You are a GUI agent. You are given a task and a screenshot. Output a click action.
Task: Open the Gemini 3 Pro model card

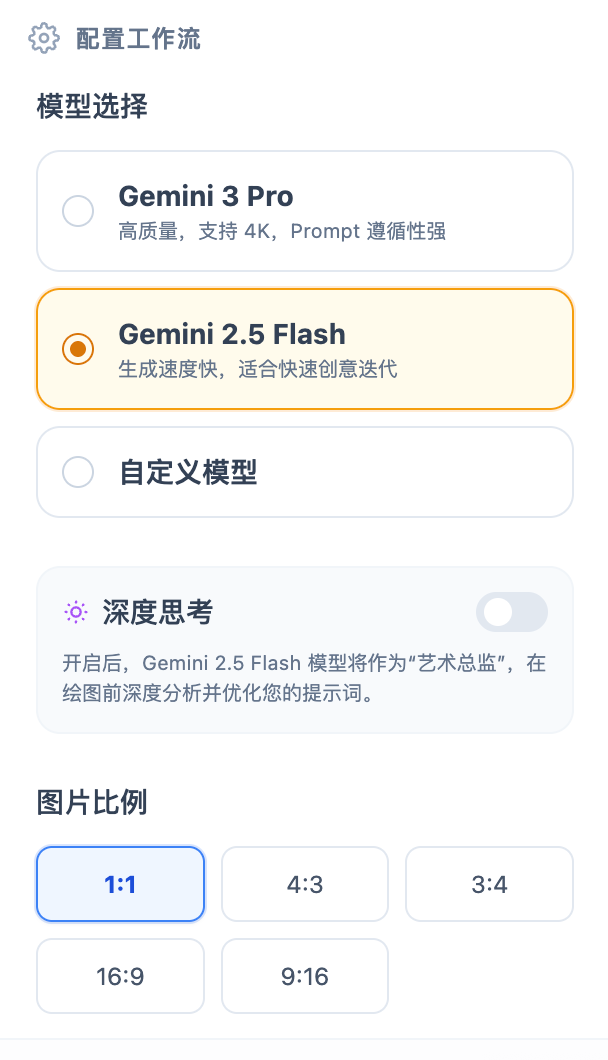coord(304,211)
